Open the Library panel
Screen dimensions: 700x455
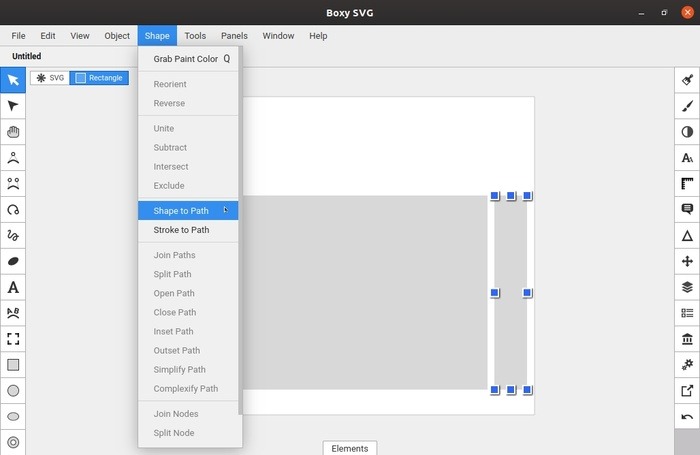click(x=687, y=339)
